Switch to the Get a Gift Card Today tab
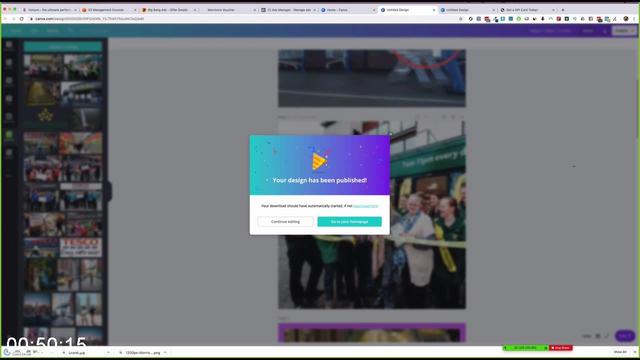The image size is (640, 360). pyautogui.click(x=527, y=10)
